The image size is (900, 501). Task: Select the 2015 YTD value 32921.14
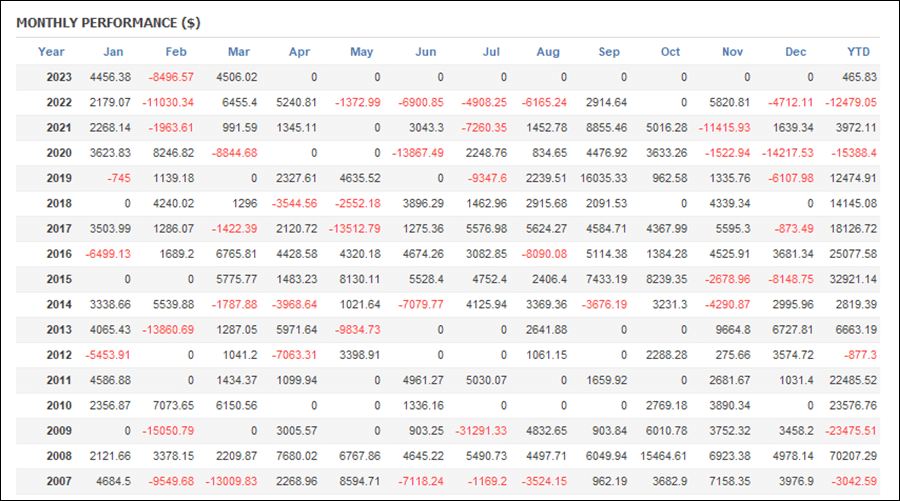coord(853,279)
